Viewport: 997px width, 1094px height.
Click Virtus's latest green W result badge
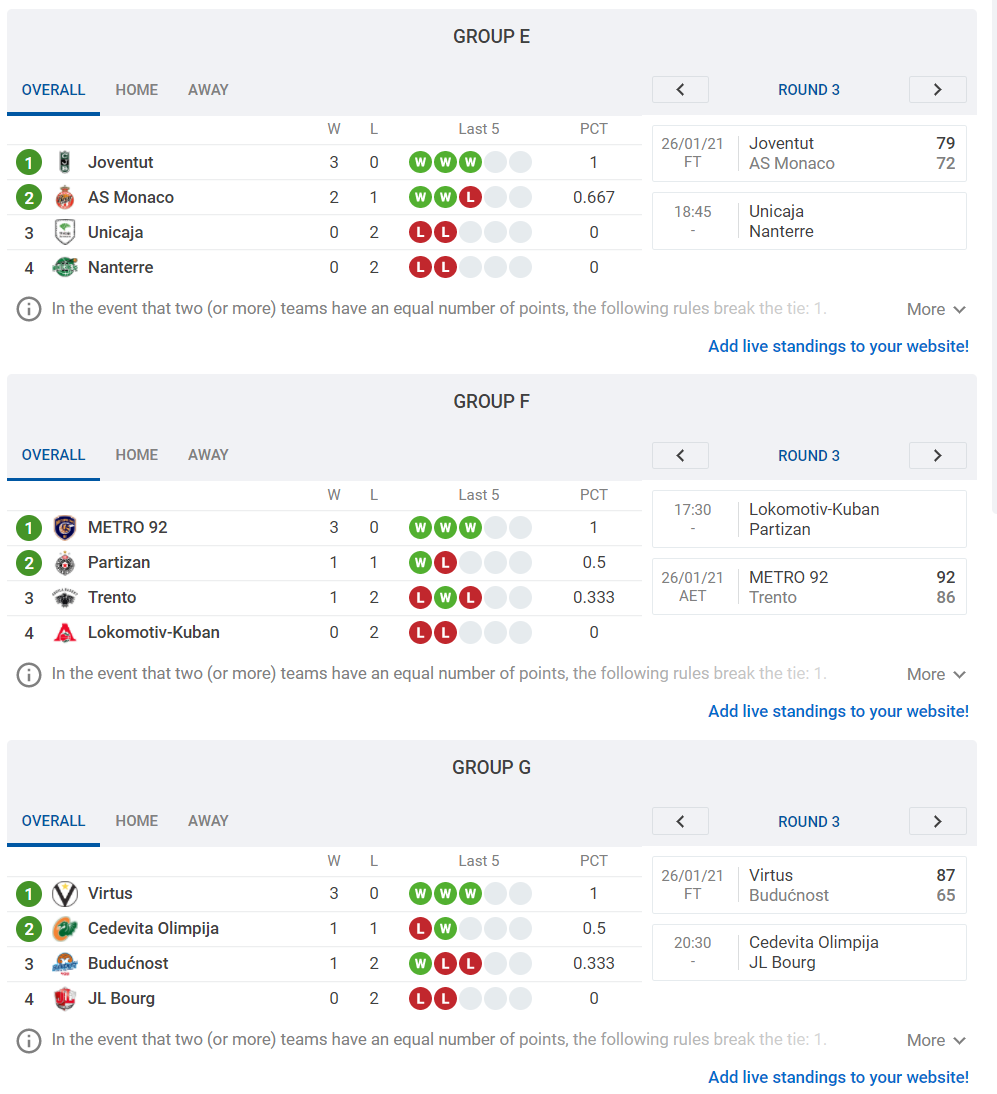click(470, 893)
